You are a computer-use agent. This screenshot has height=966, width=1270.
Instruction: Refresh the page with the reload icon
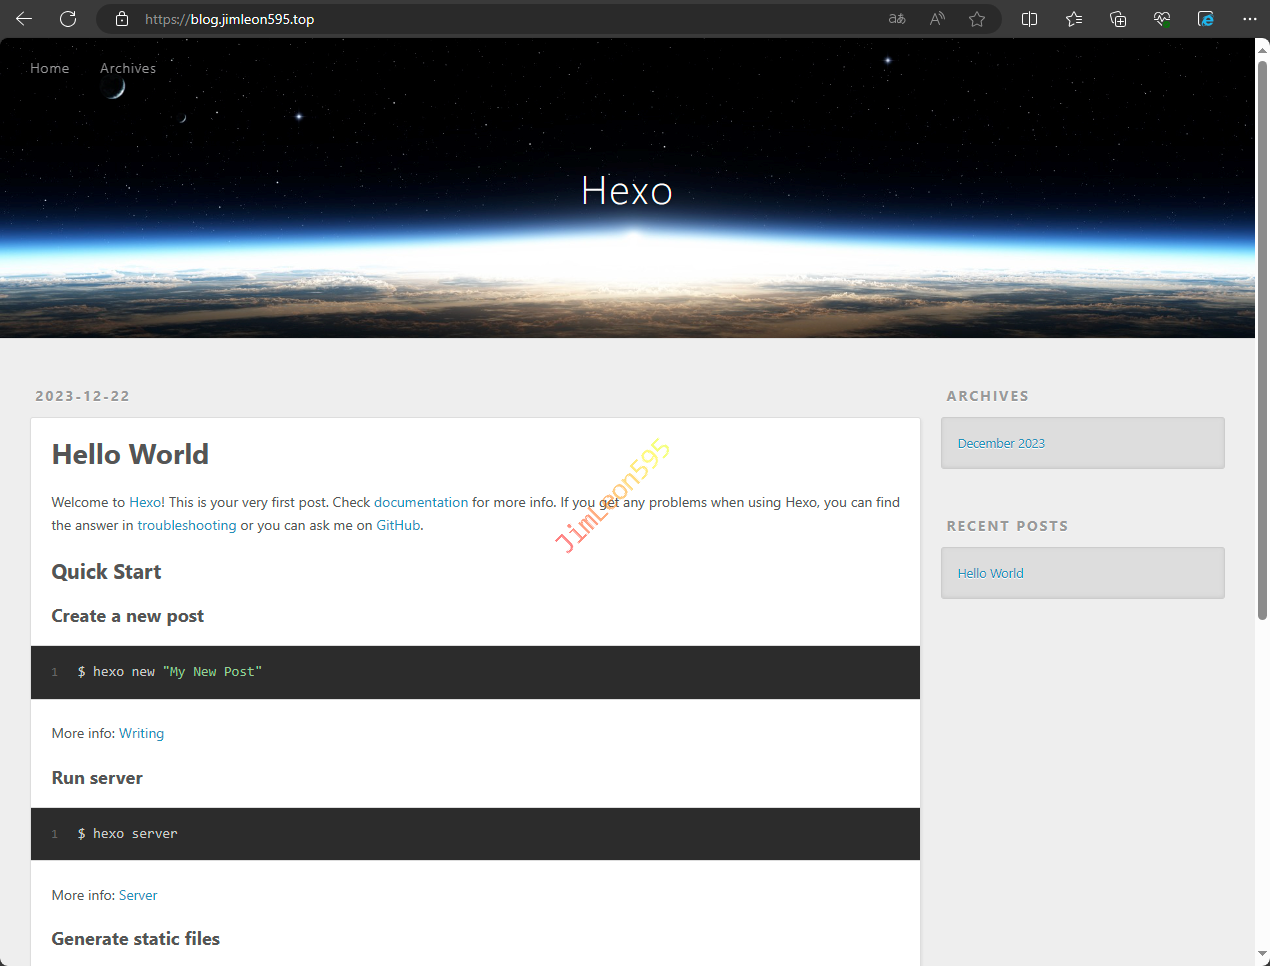[x=68, y=19]
